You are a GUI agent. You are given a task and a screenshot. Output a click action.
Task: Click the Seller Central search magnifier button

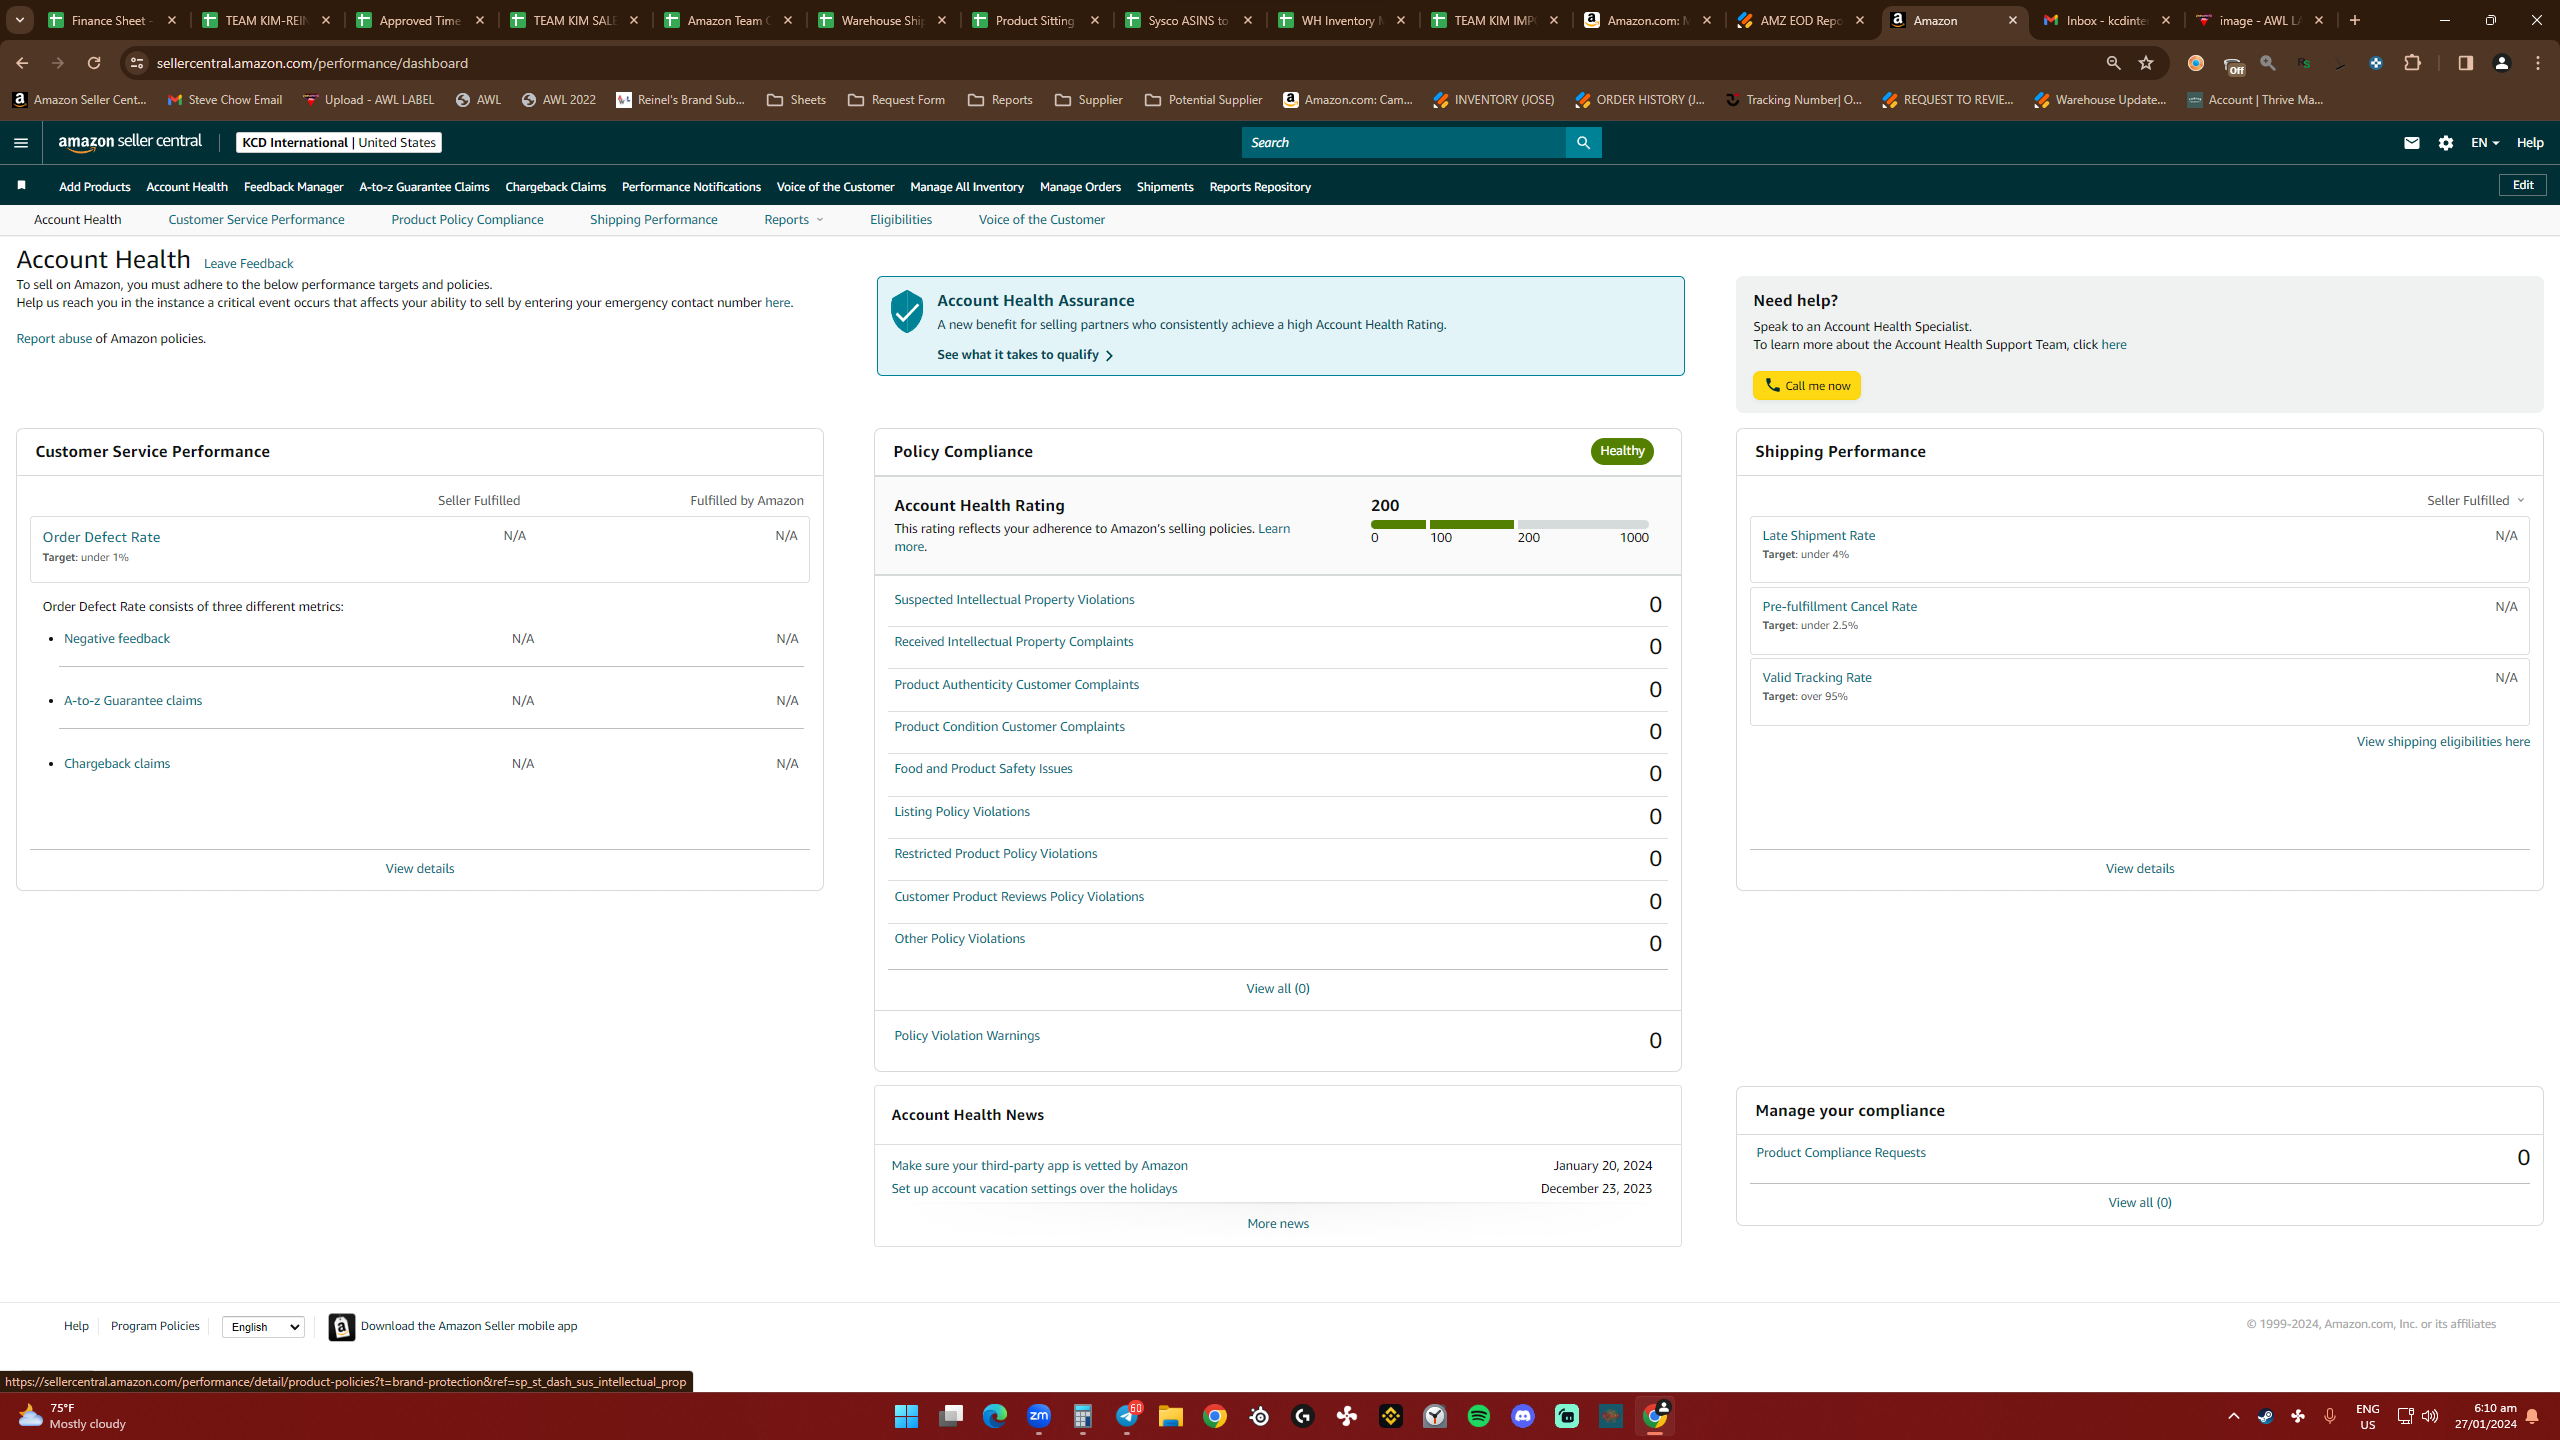1583,142
